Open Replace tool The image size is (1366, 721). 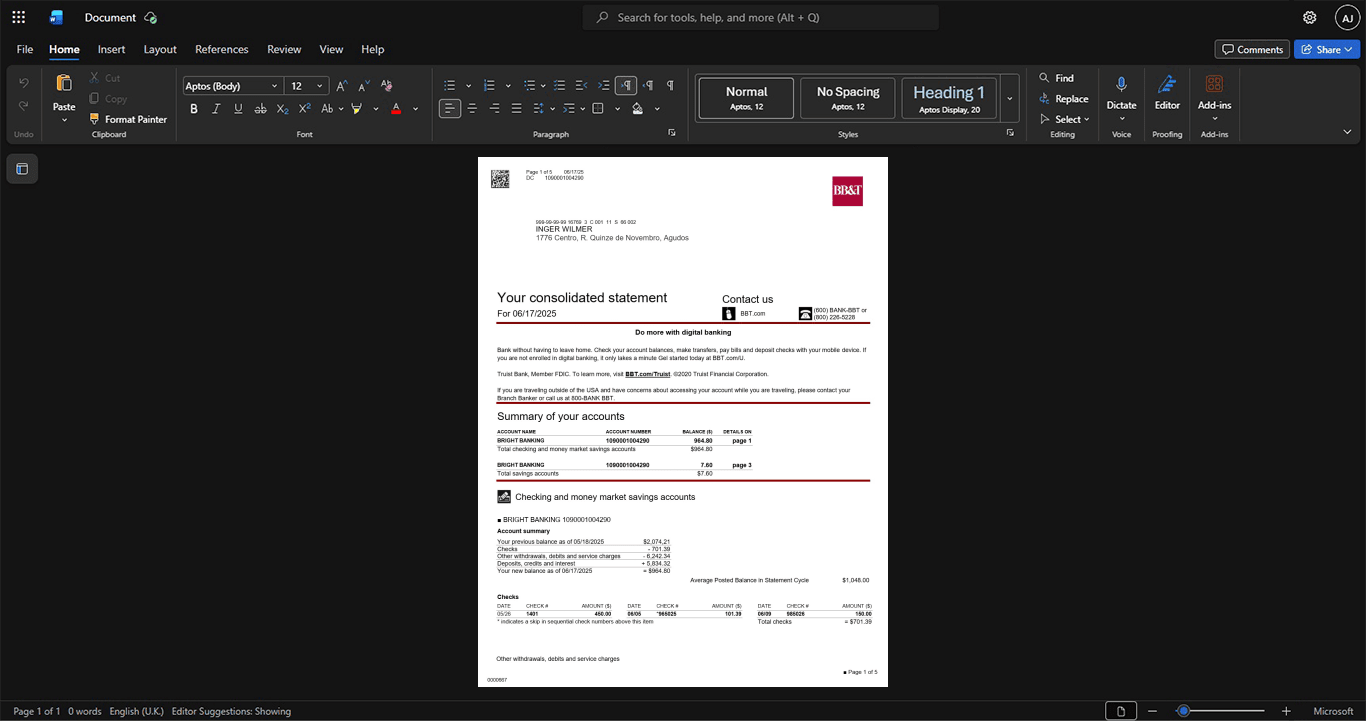pyautogui.click(x=1063, y=99)
